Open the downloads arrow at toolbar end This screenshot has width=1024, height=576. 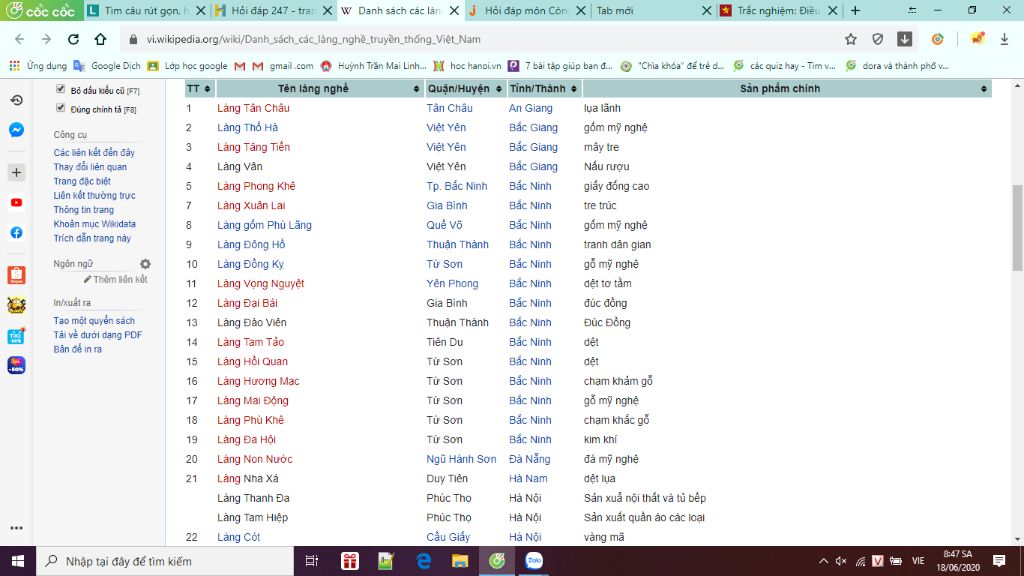pos(1004,39)
